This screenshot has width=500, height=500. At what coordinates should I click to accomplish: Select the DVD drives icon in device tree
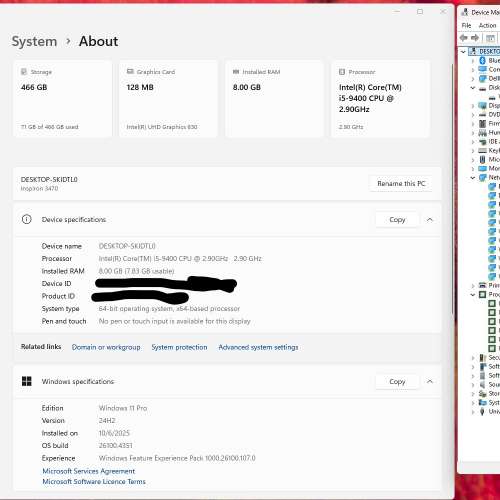tap(482, 115)
